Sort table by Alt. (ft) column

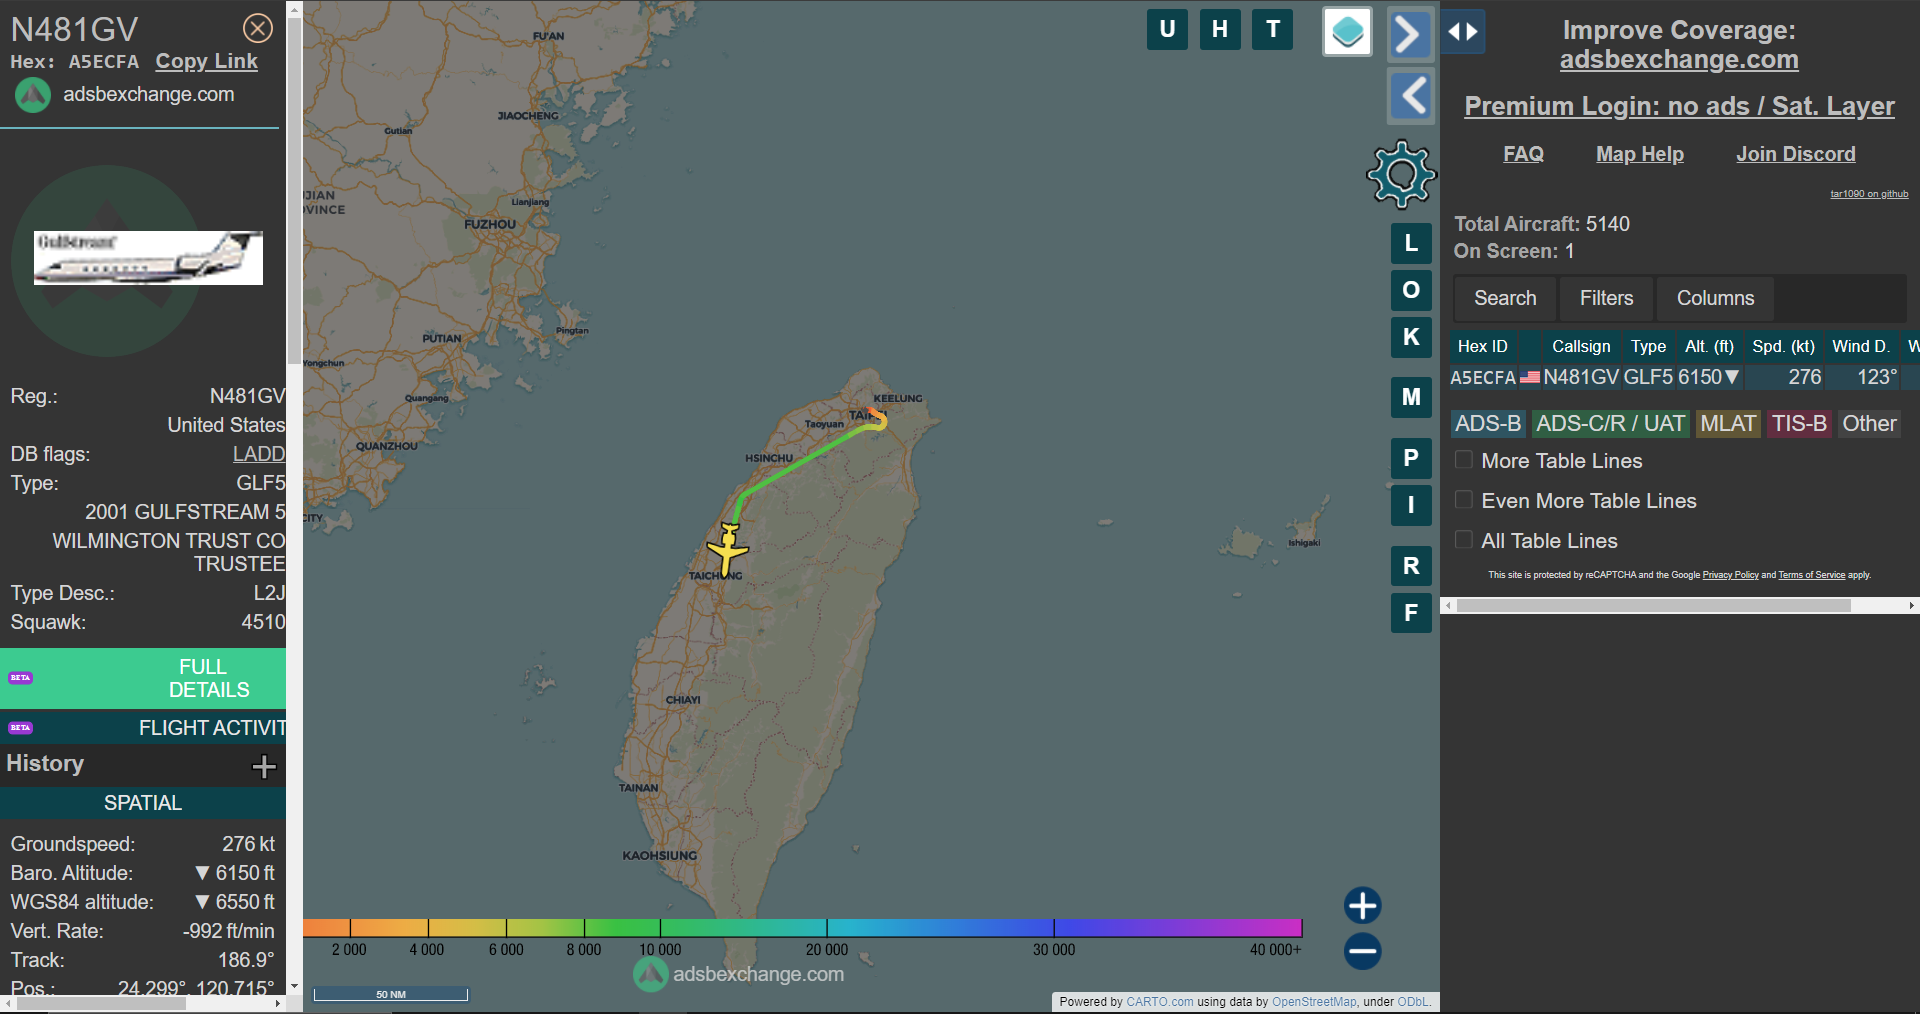[1709, 346]
